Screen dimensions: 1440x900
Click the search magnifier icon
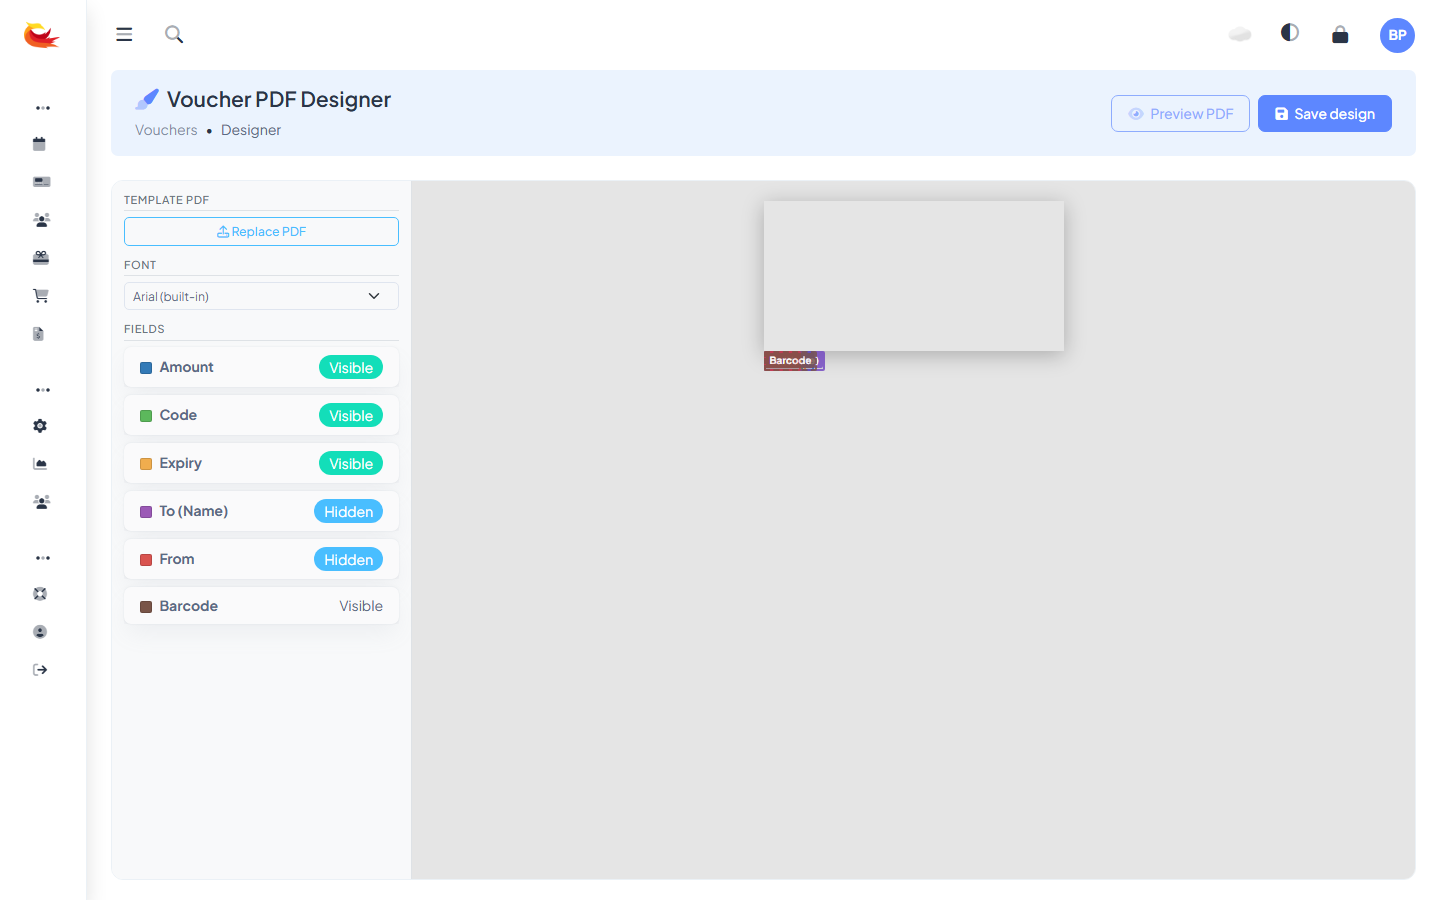tap(174, 34)
